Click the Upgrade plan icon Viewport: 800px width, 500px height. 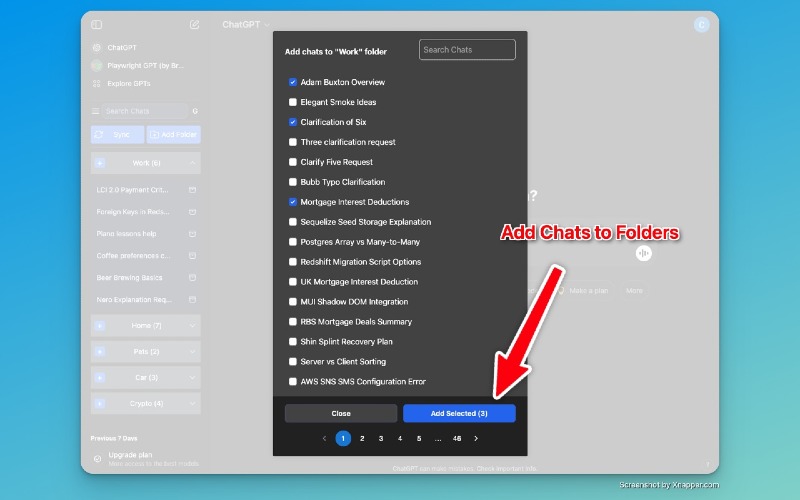(x=97, y=459)
